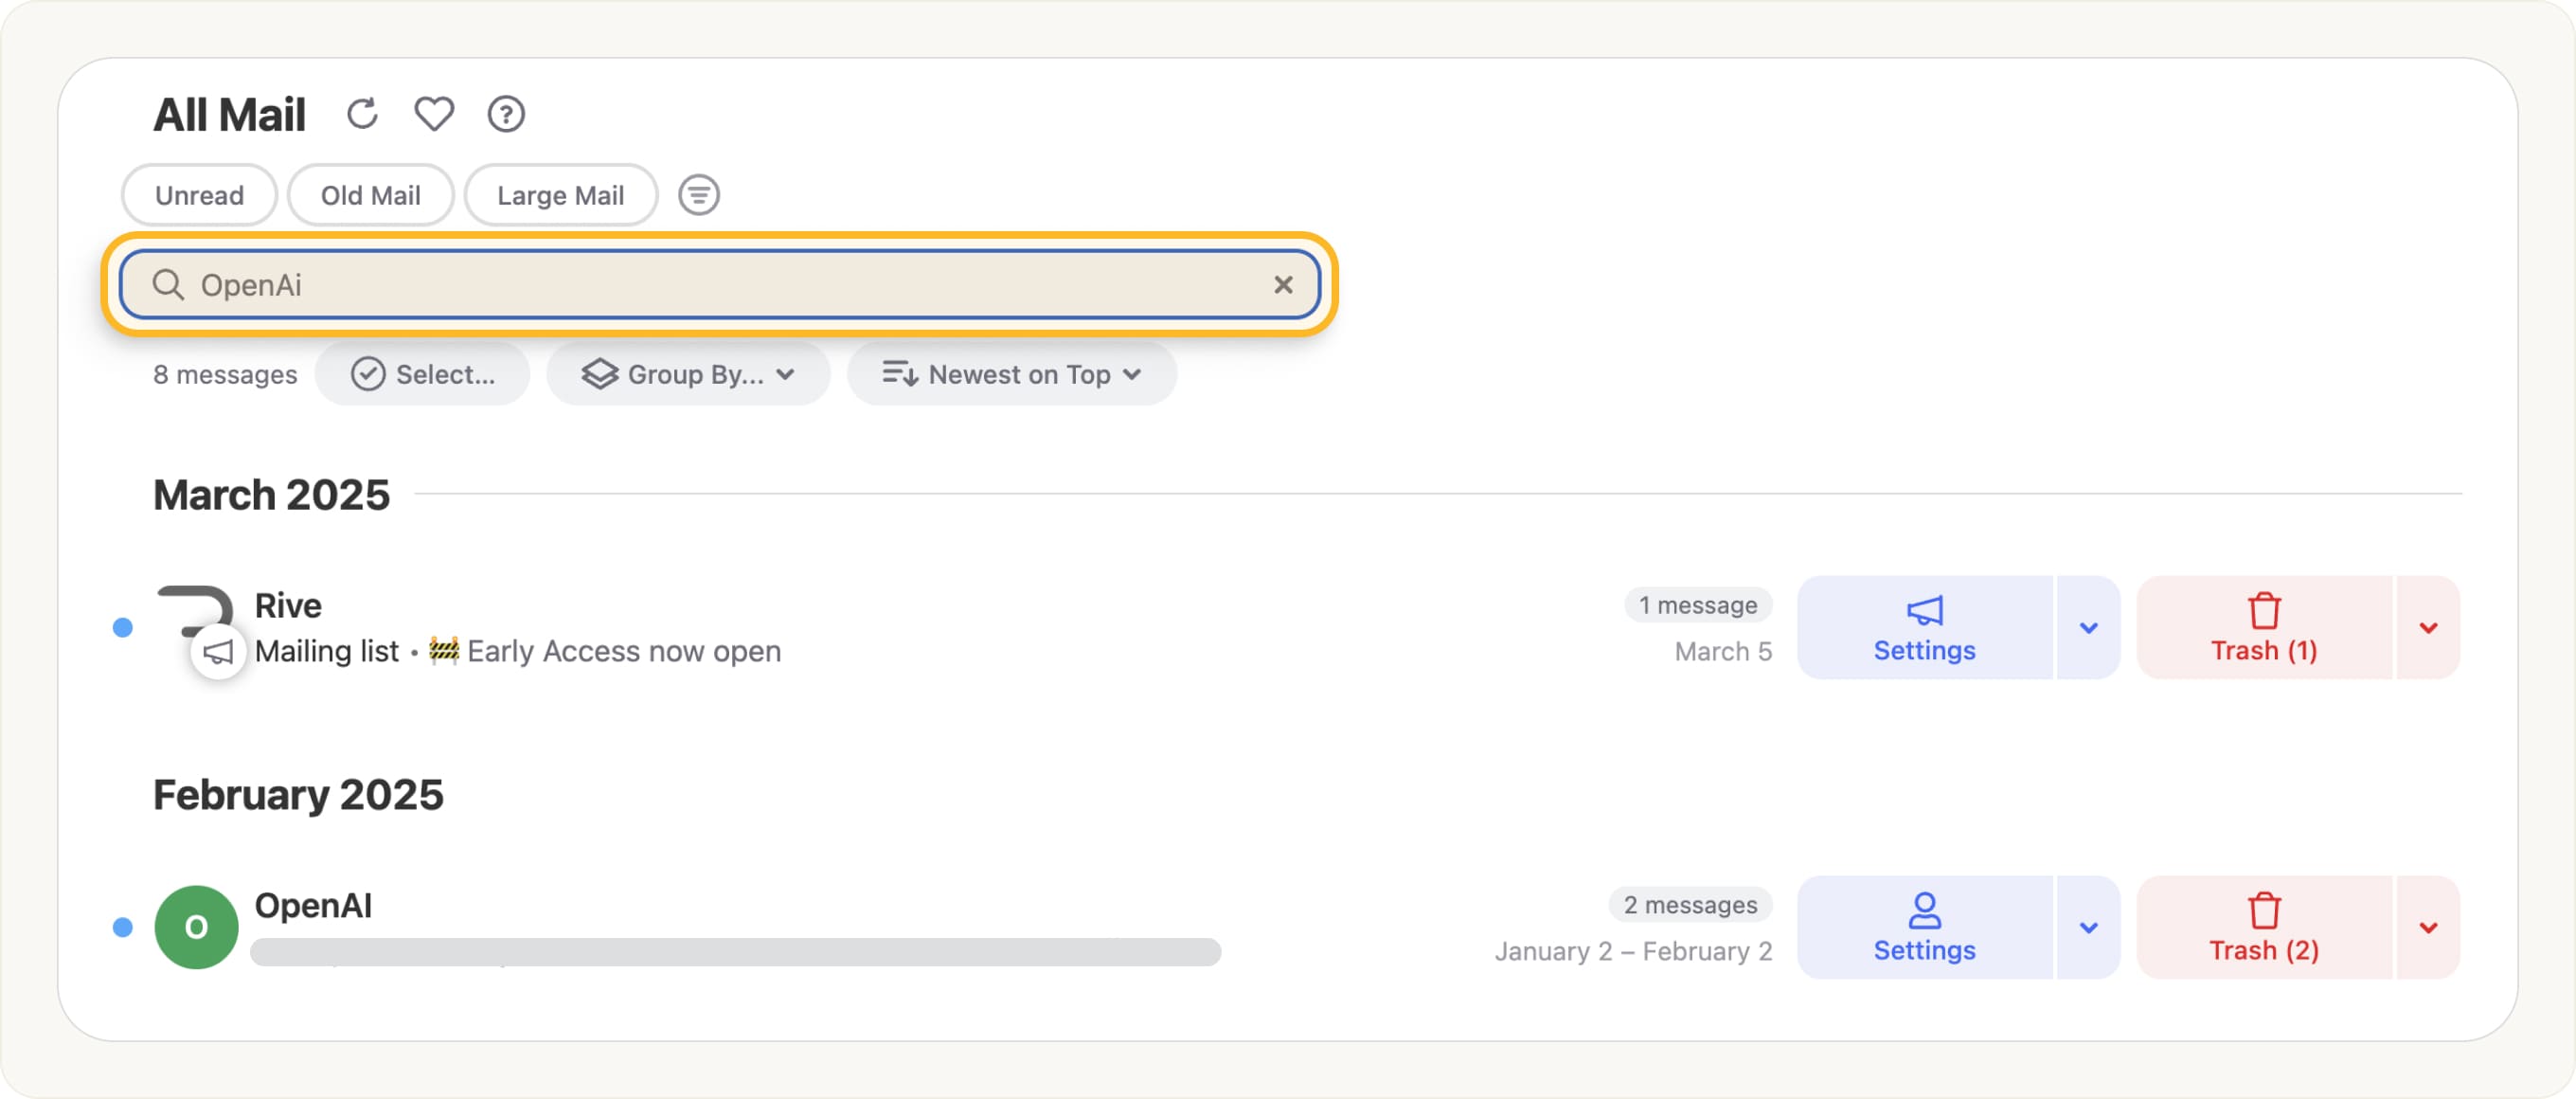Click the 'March 5' date
The height and width of the screenshot is (1099, 2576).
[1723, 651]
